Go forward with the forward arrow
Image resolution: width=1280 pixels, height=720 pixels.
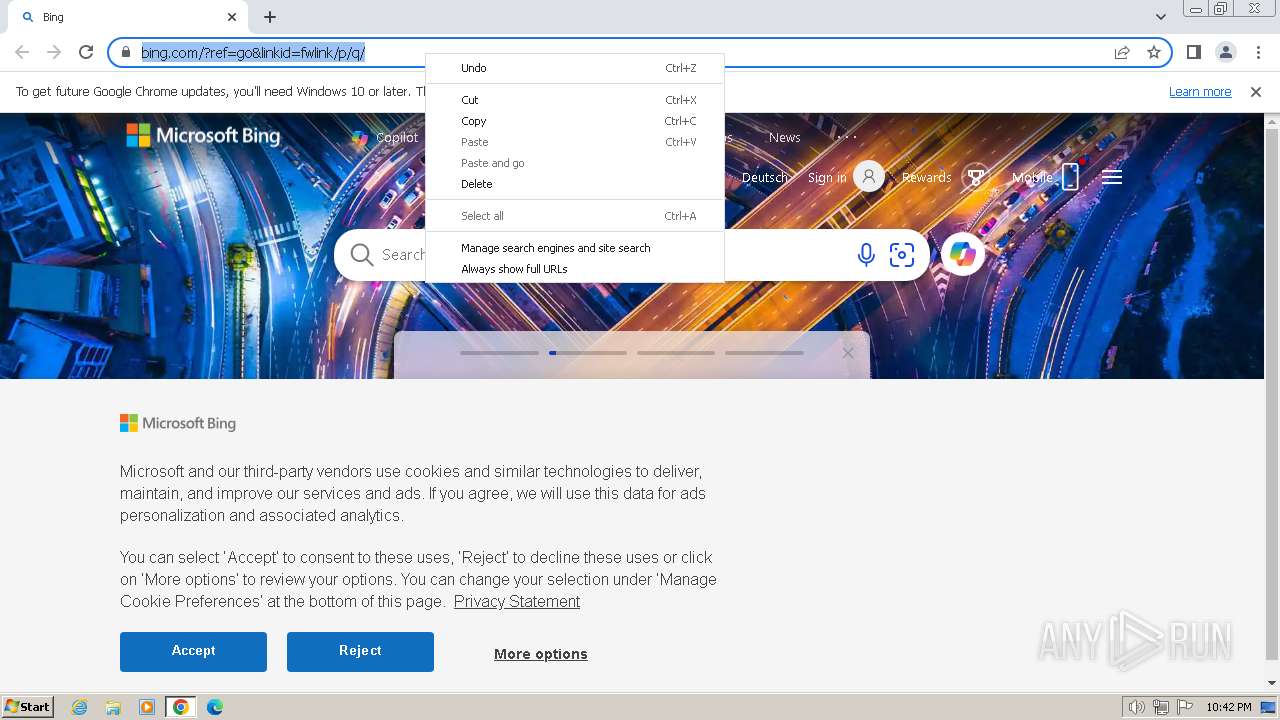54,52
